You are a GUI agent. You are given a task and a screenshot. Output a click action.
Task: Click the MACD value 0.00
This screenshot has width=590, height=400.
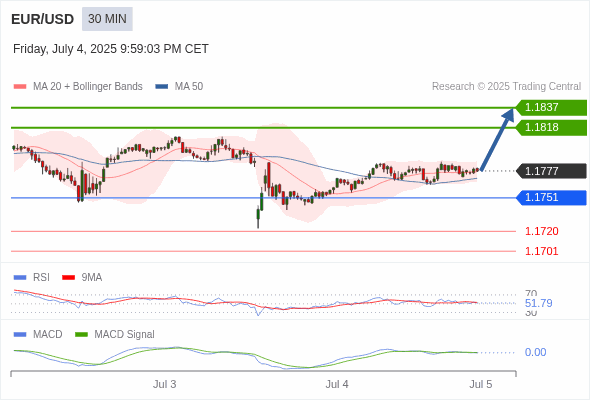(535, 353)
